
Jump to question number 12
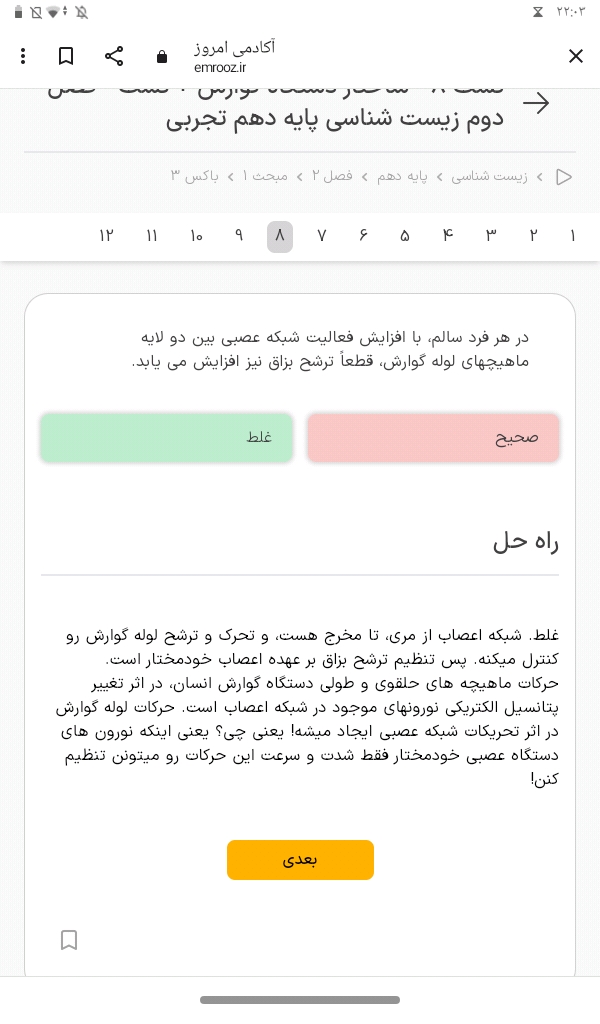(x=106, y=237)
